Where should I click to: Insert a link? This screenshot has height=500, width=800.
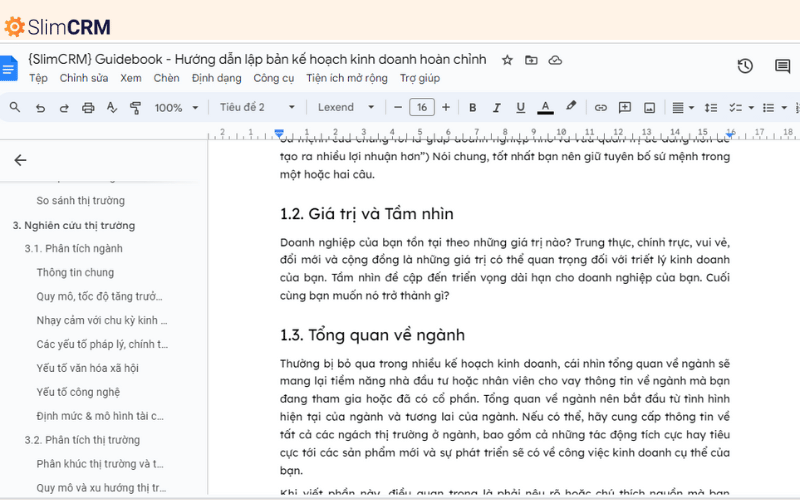point(601,108)
